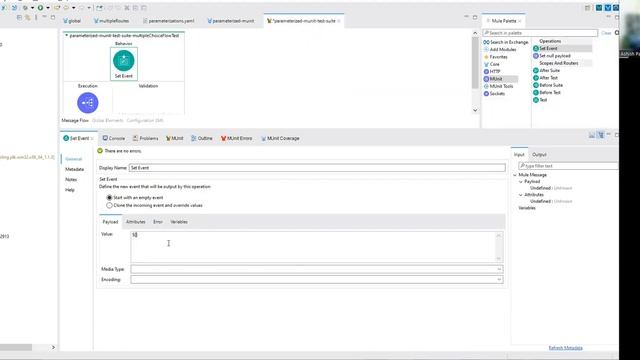Open the Metadata section in the side list
This screenshot has width=640, height=360.
(x=75, y=169)
